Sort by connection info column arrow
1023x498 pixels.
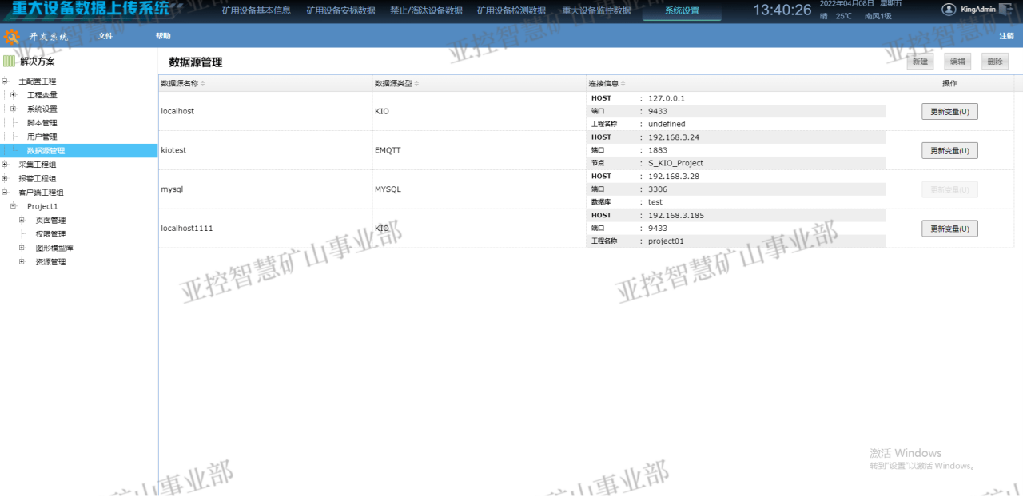click(x=623, y=84)
